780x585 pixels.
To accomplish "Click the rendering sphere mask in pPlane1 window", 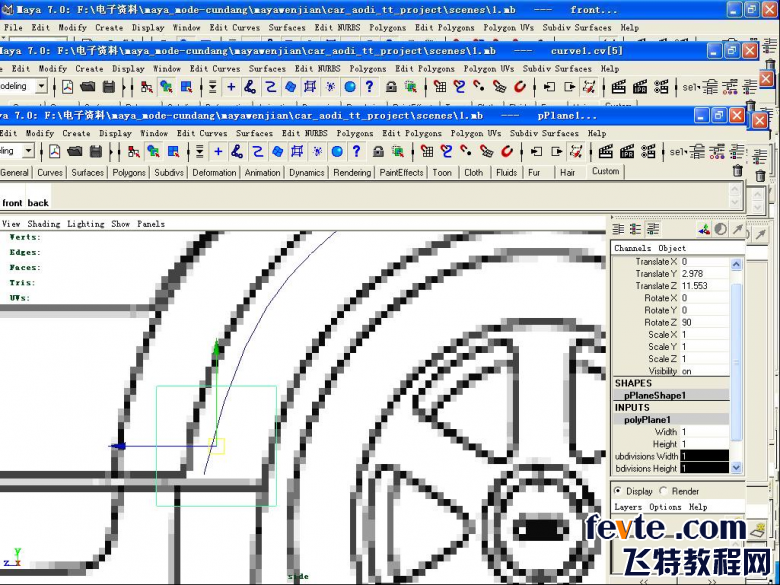I will [x=337, y=151].
